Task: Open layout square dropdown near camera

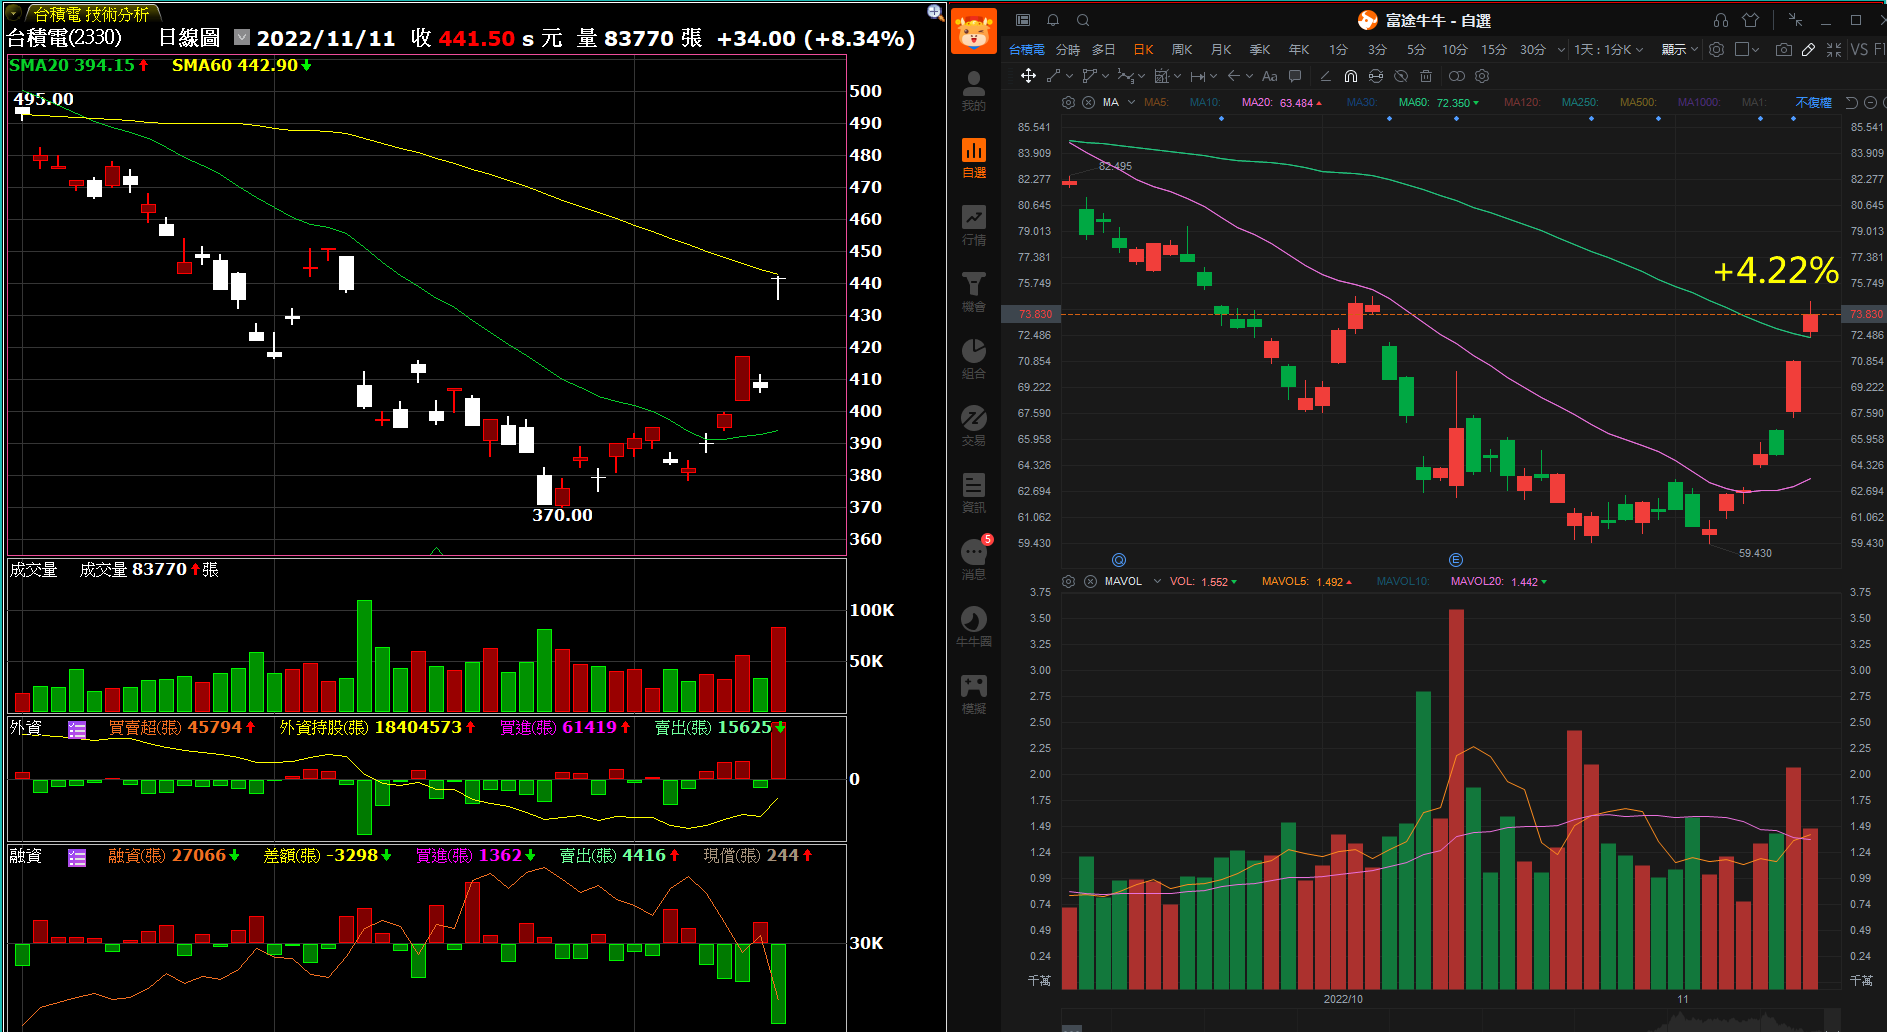Action: coord(1747,49)
